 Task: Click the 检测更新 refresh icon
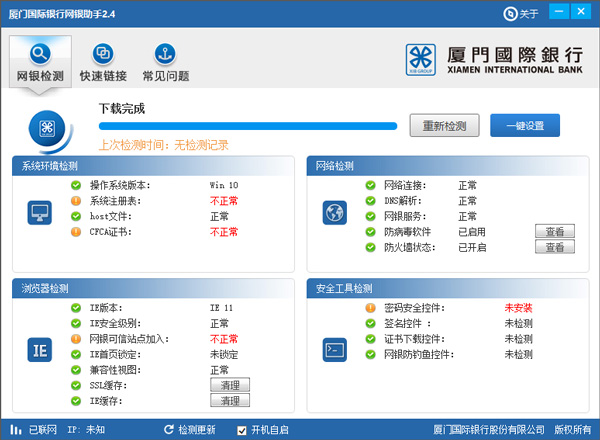[169, 430]
